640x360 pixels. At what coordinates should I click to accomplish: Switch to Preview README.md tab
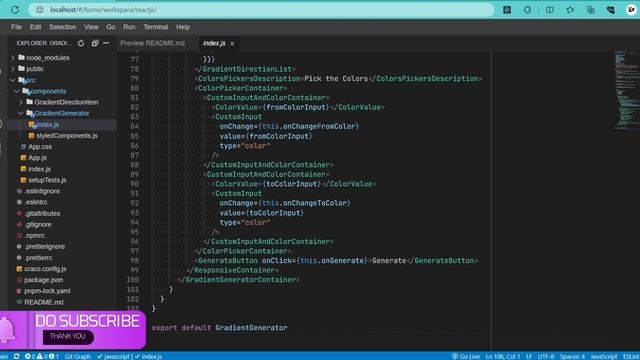[x=153, y=43]
